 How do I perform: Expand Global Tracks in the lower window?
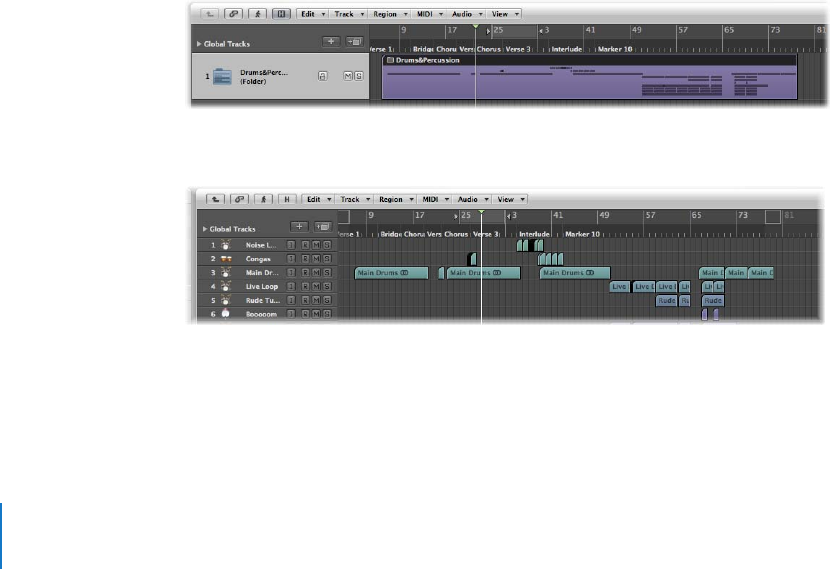point(205,229)
